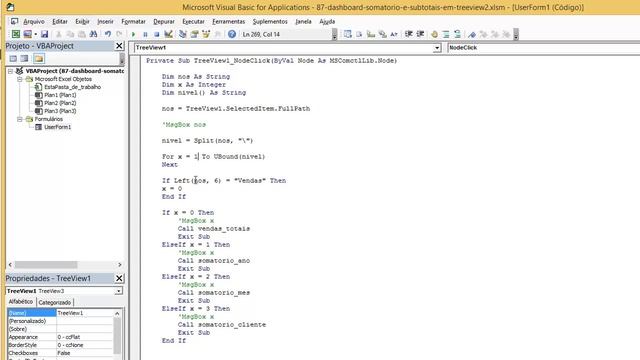640x360 pixels.
Task: Open the Ajuda menu
Action: (x=327, y=21)
